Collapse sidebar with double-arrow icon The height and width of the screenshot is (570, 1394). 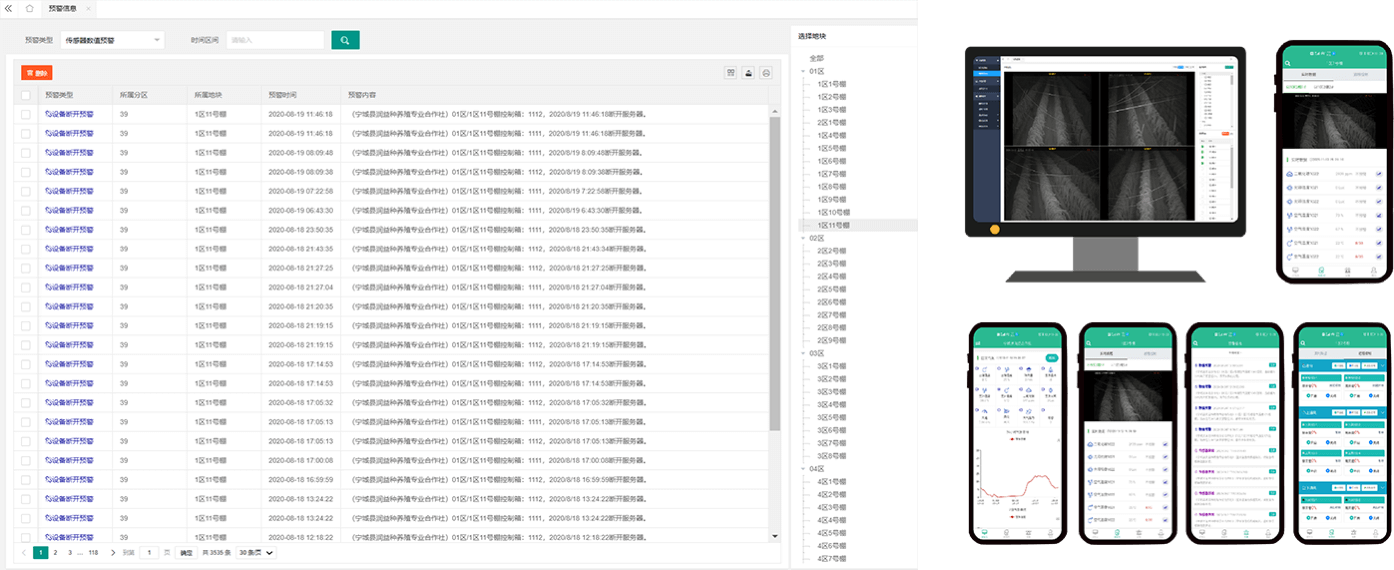[x=8, y=8]
